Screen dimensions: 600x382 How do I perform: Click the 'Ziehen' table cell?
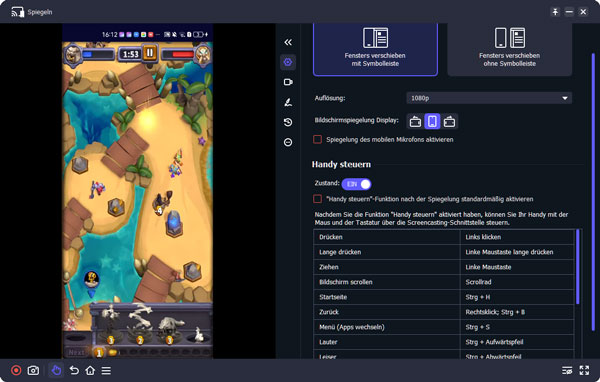pyautogui.click(x=386, y=267)
